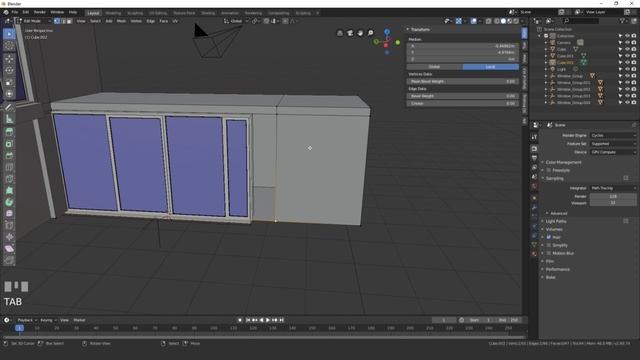Switch to the UV Editing workspace tab
Viewport: 640px width, 360px height.
158,13
